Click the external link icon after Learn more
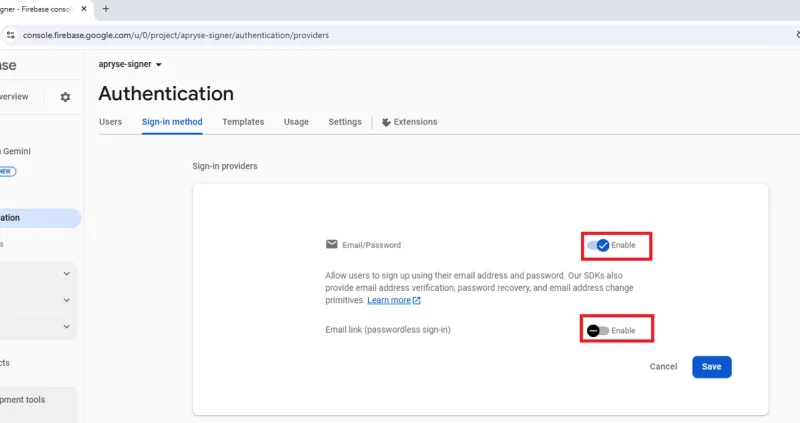 click(x=416, y=301)
